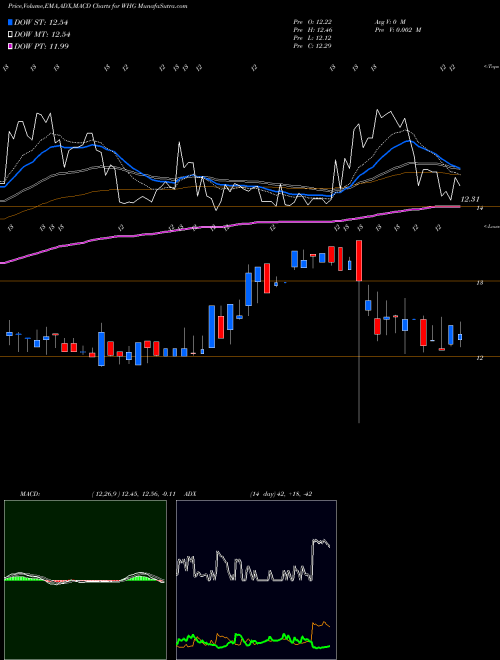Click the white DOW MT legend swatch

[10, 35]
